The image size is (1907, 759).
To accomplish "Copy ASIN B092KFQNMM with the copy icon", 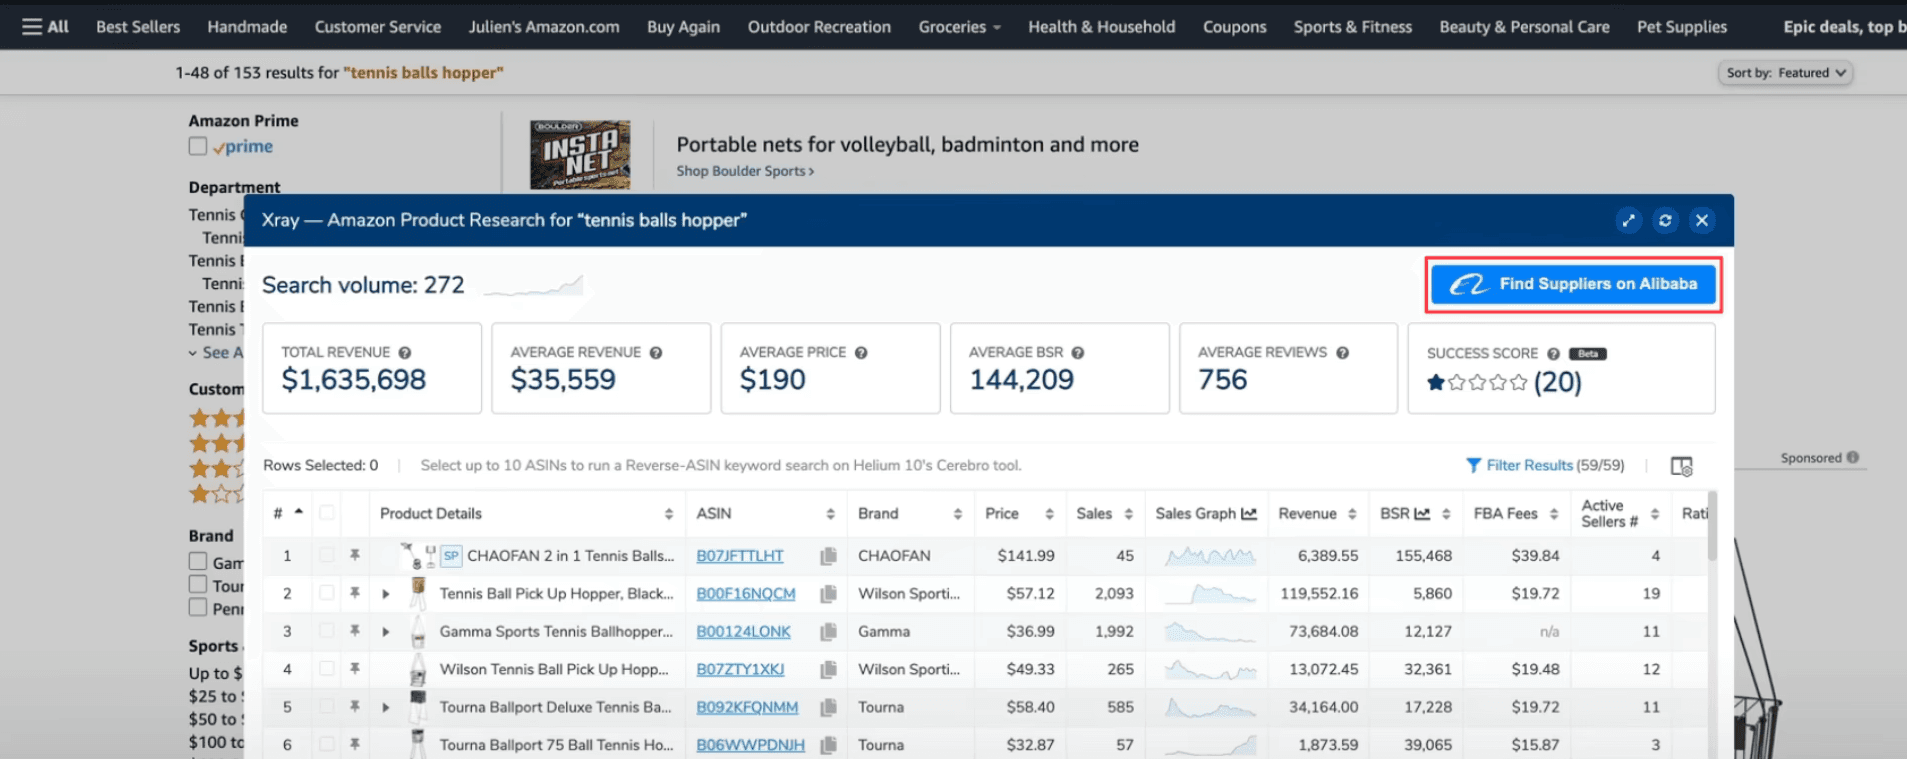I will pos(828,707).
